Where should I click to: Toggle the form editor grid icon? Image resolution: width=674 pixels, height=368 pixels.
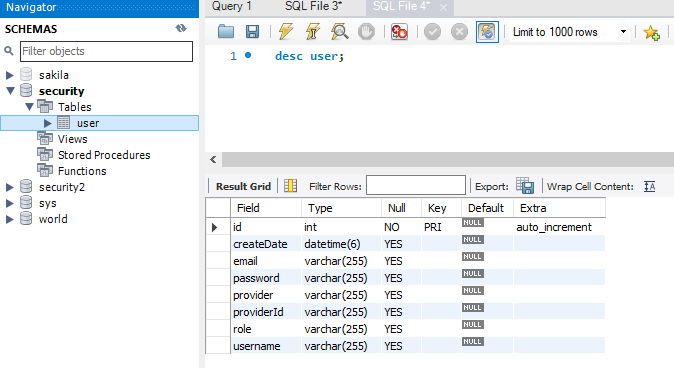click(x=291, y=186)
